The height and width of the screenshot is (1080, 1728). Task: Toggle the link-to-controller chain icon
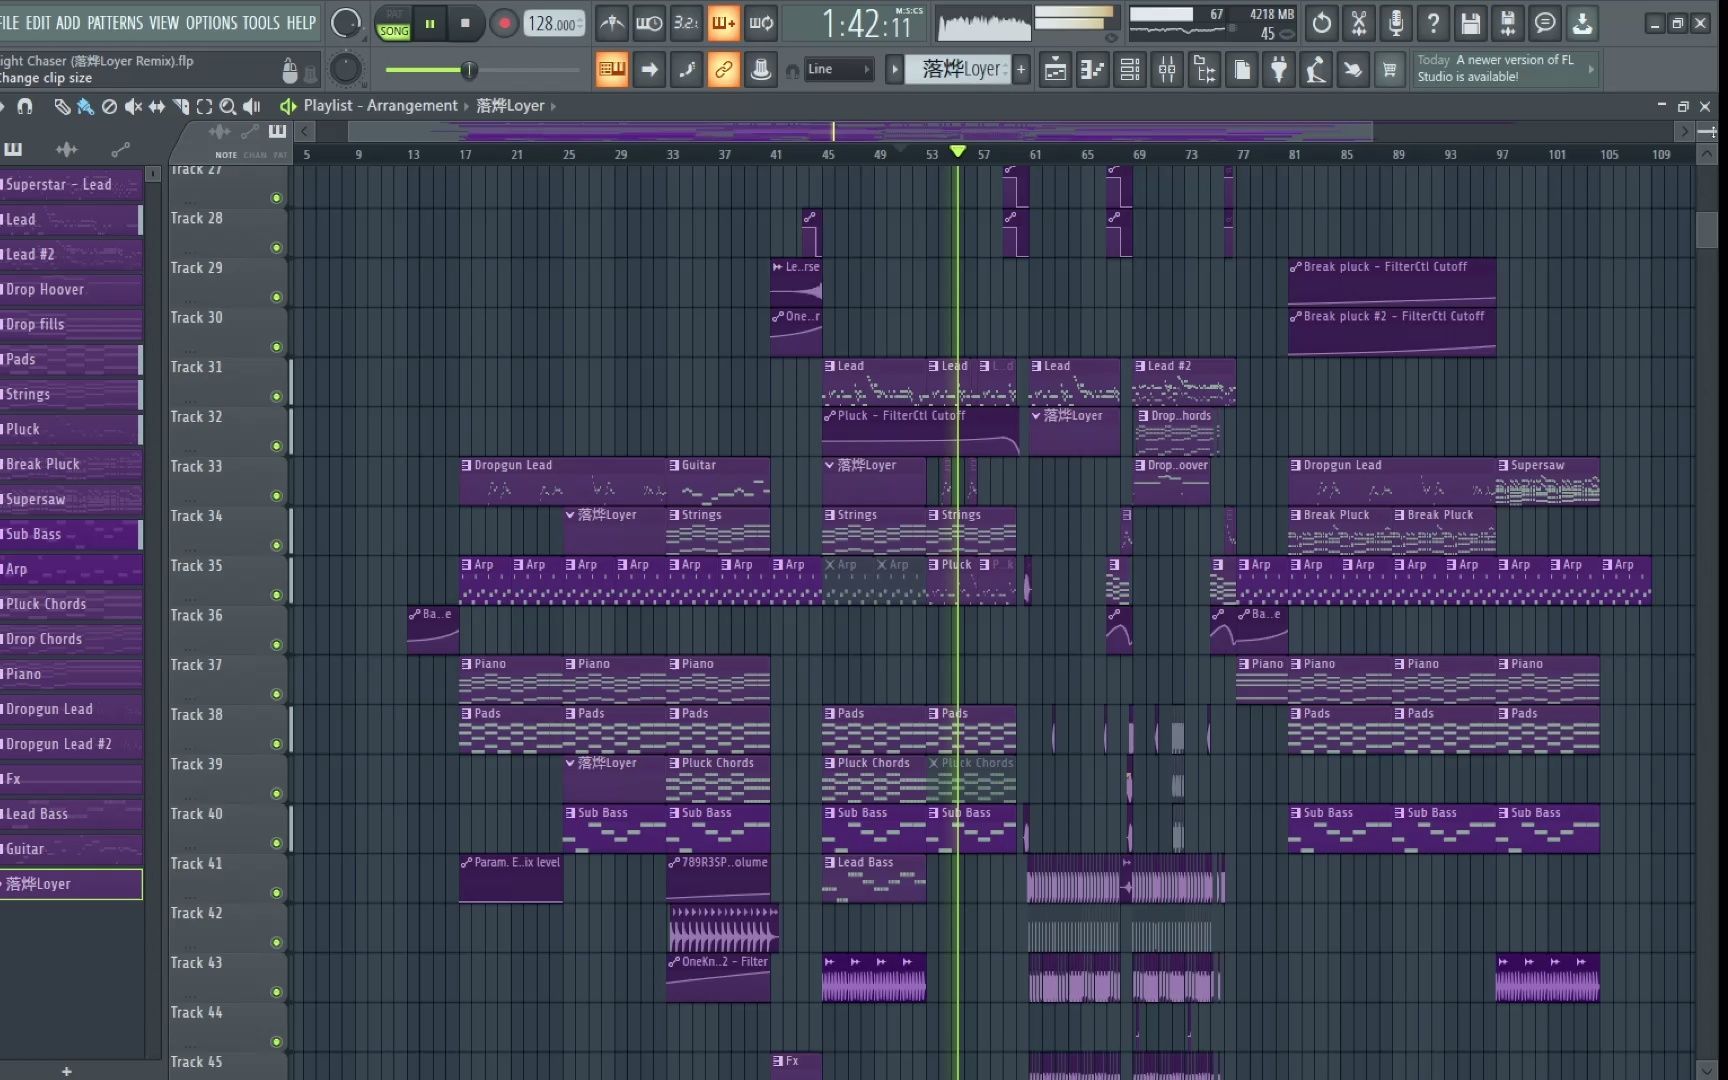[x=723, y=69]
